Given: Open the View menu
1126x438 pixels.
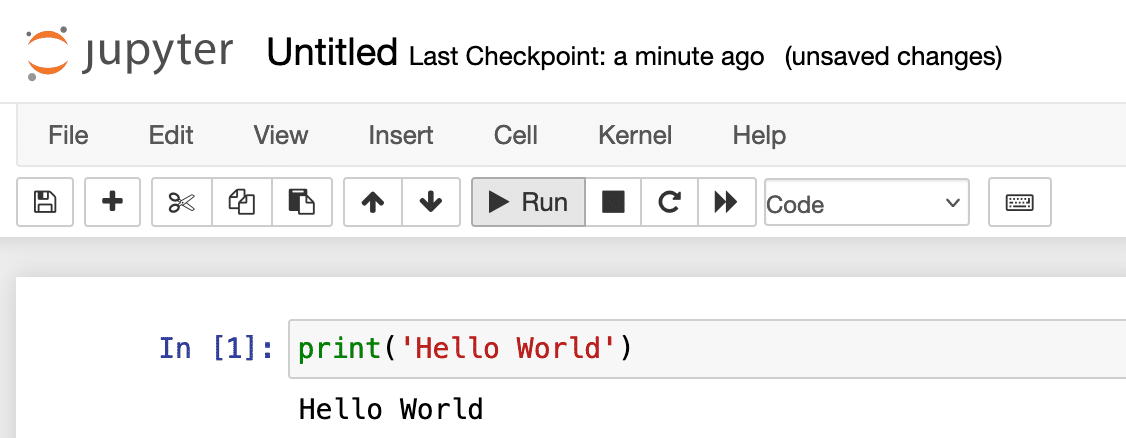Looking at the screenshot, I should pyautogui.click(x=281, y=135).
